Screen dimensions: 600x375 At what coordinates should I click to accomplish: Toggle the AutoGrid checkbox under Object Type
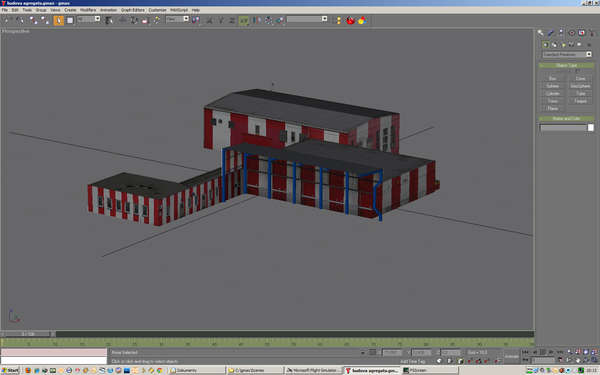(x=577, y=71)
